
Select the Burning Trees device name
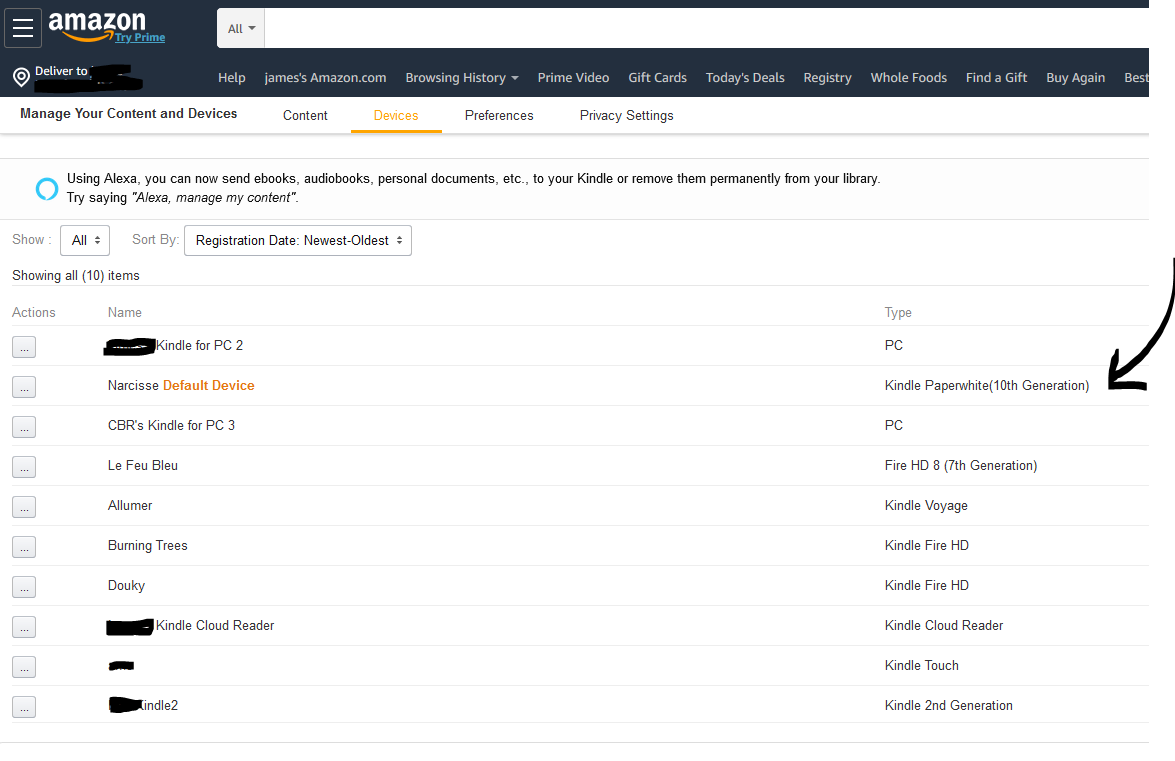tap(148, 546)
